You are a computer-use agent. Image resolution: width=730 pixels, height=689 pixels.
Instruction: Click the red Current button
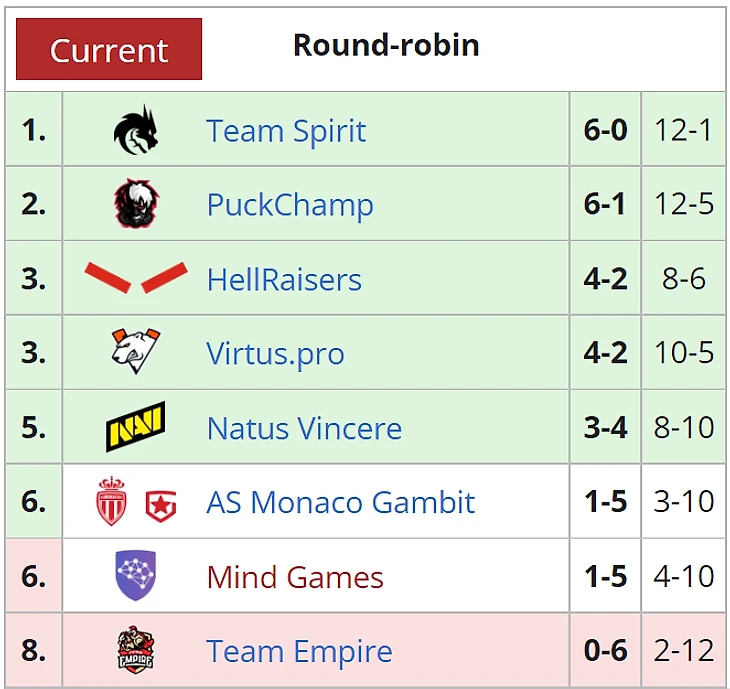pyautogui.click(x=109, y=49)
